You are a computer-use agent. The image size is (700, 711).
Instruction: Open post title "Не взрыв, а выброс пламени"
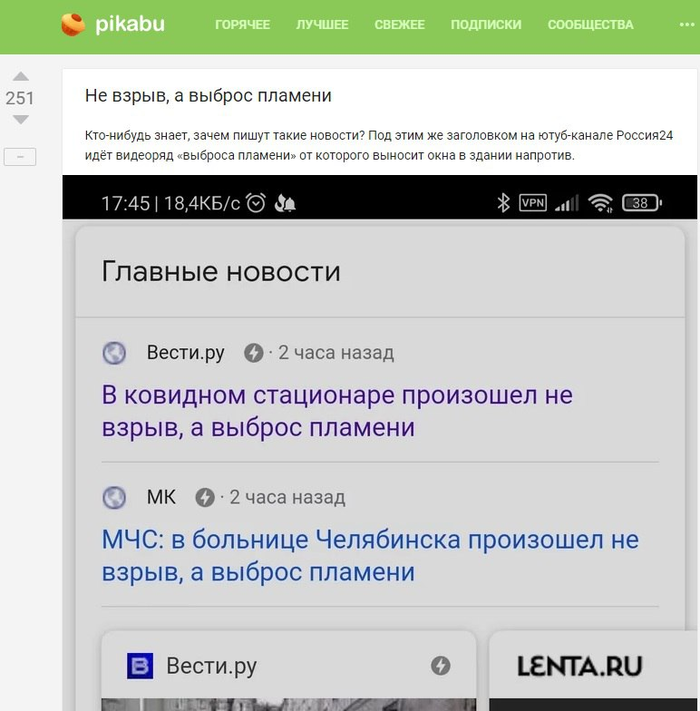click(x=208, y=96)
